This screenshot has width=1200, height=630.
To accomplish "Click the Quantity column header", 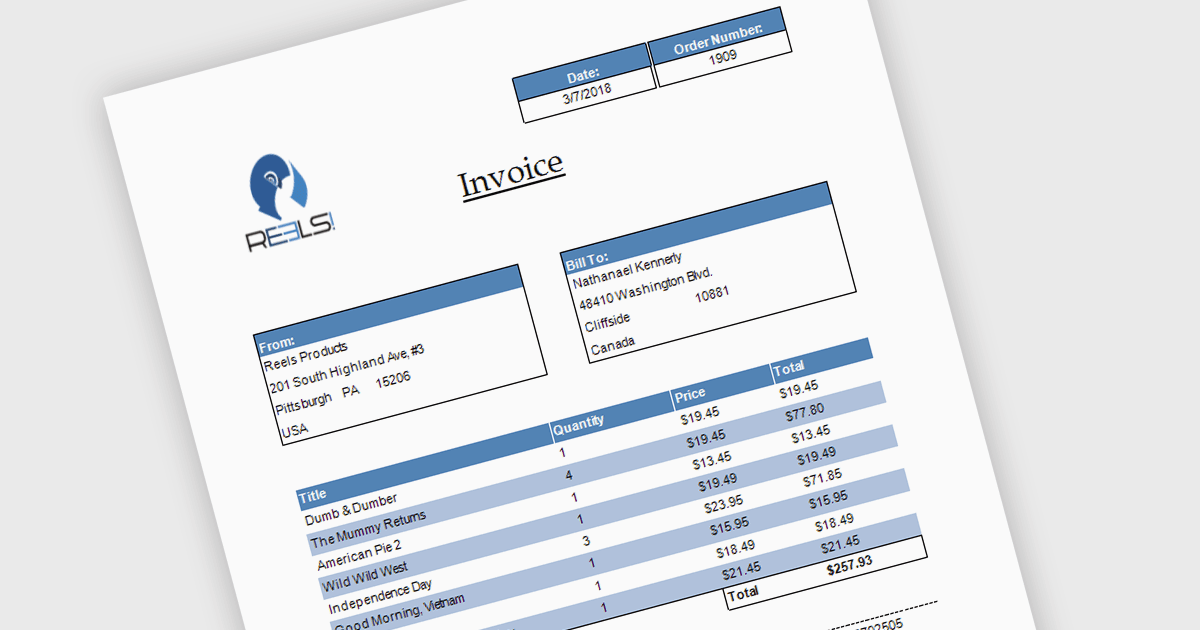I will point(579,424).
